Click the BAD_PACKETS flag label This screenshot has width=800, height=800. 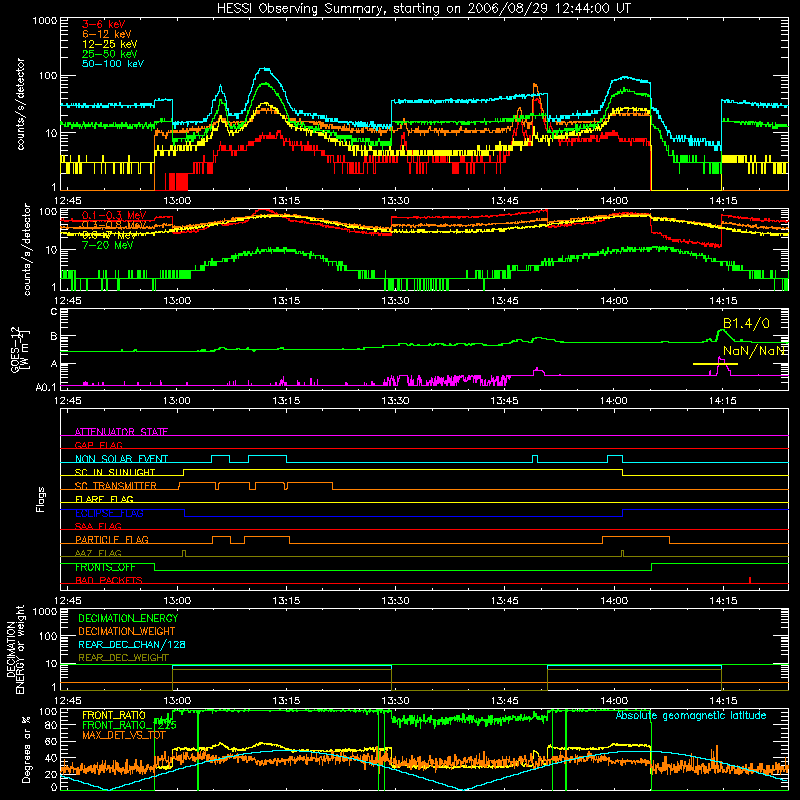point(109,580)
